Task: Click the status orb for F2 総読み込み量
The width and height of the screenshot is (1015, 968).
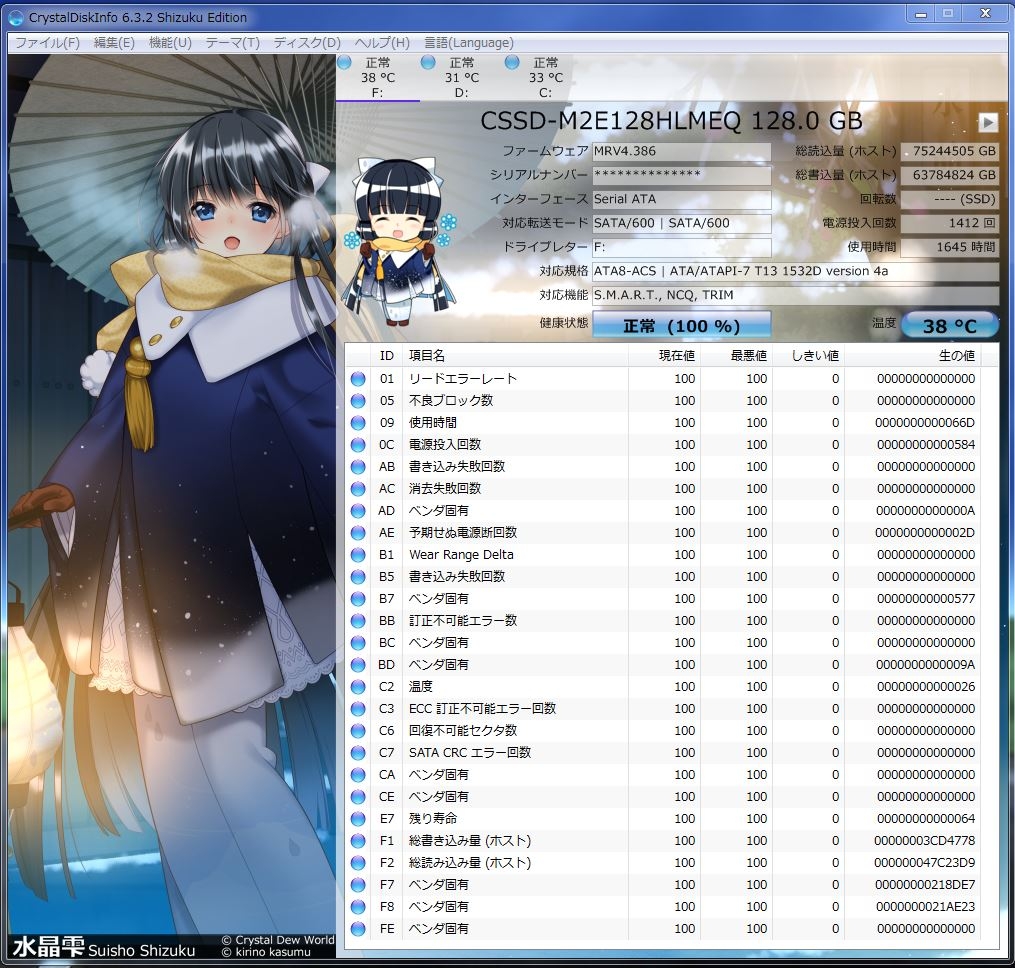Action: point(358,863)
